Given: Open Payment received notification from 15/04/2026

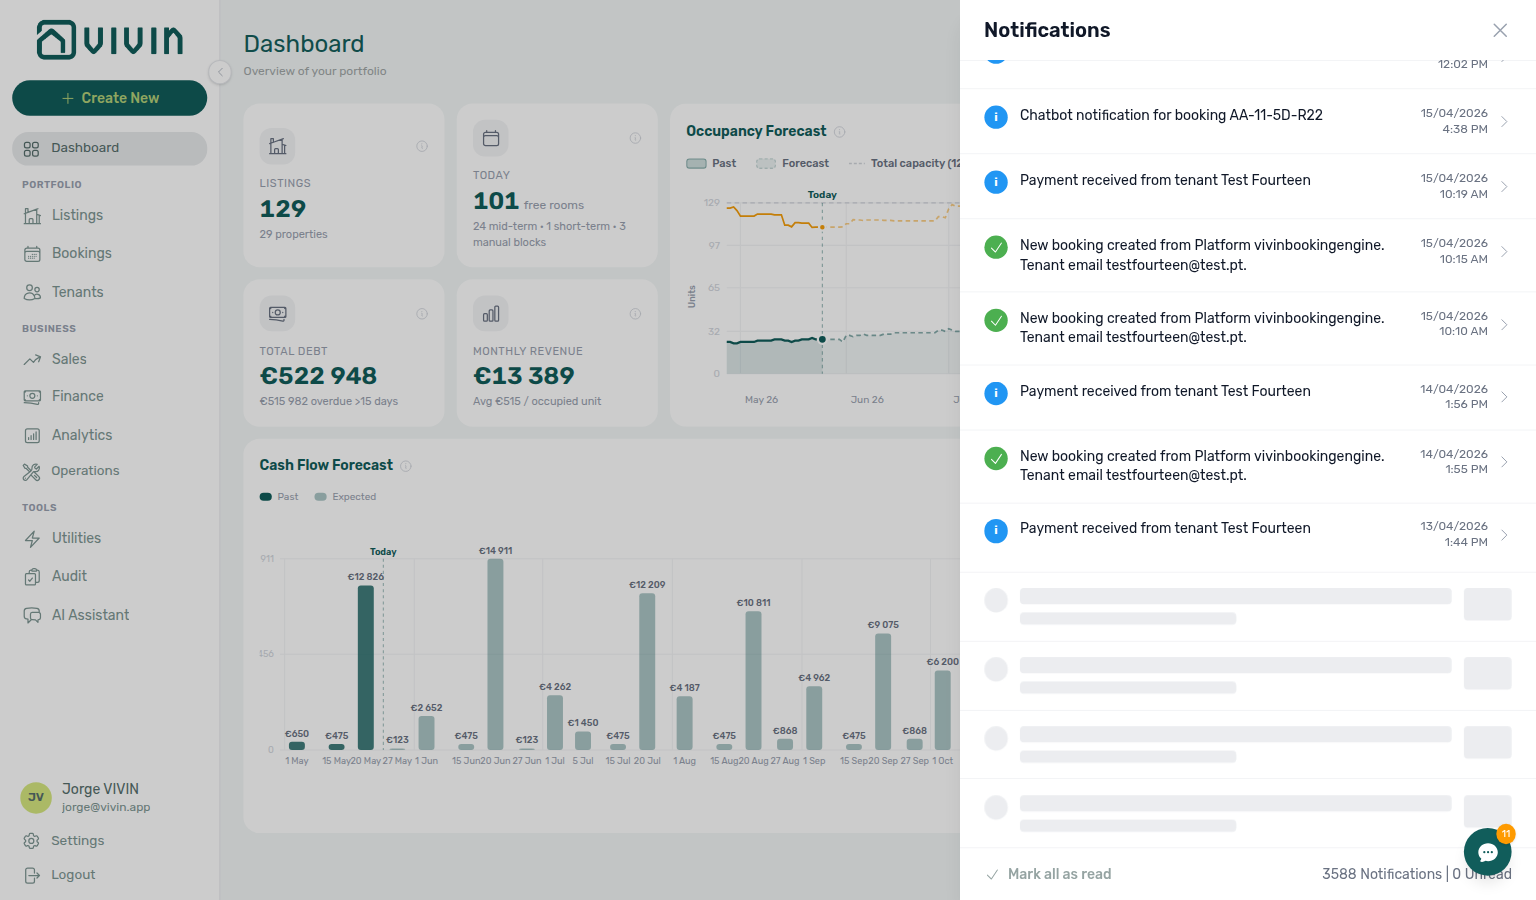Looking at the screenshot, I should pos(1247,186).
